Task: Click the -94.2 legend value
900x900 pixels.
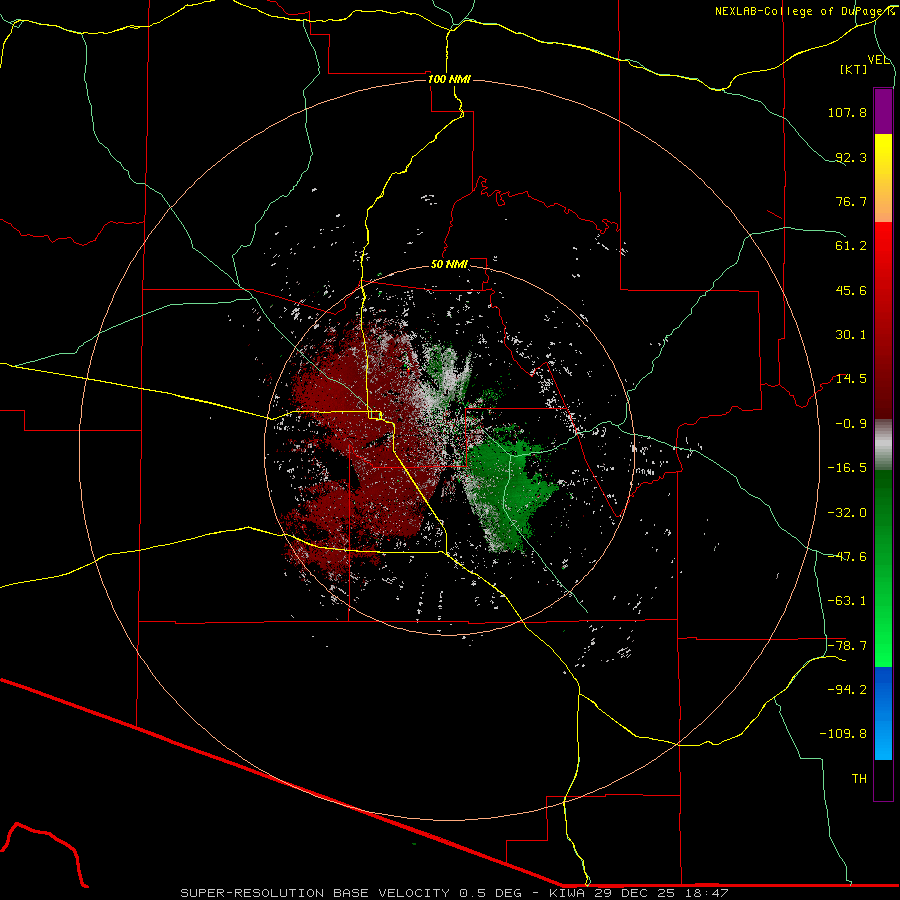Action: 847,690
